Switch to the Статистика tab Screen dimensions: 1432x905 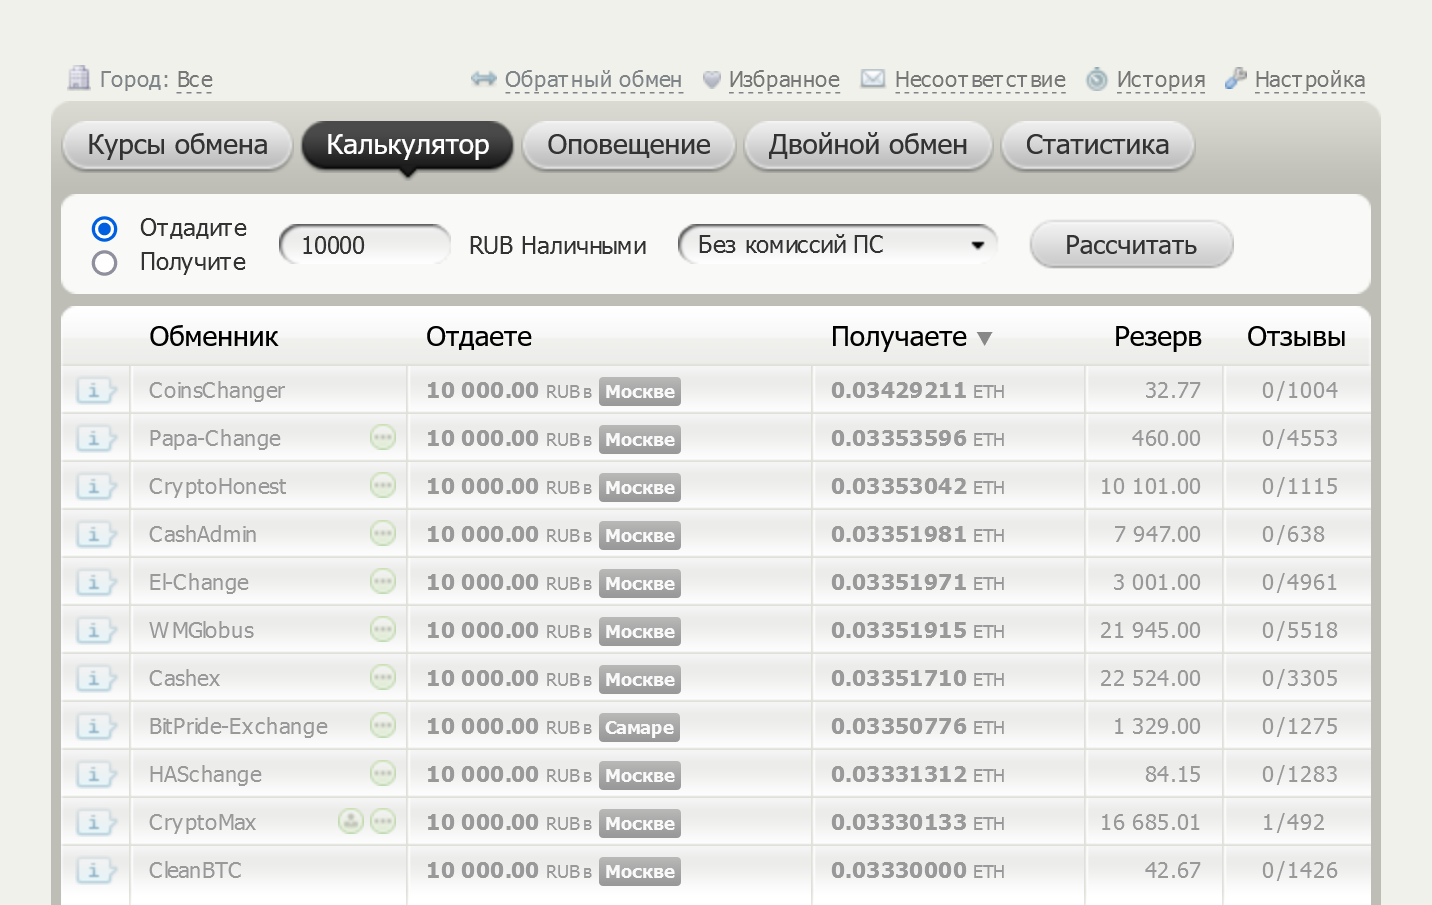coord(1097,145)
